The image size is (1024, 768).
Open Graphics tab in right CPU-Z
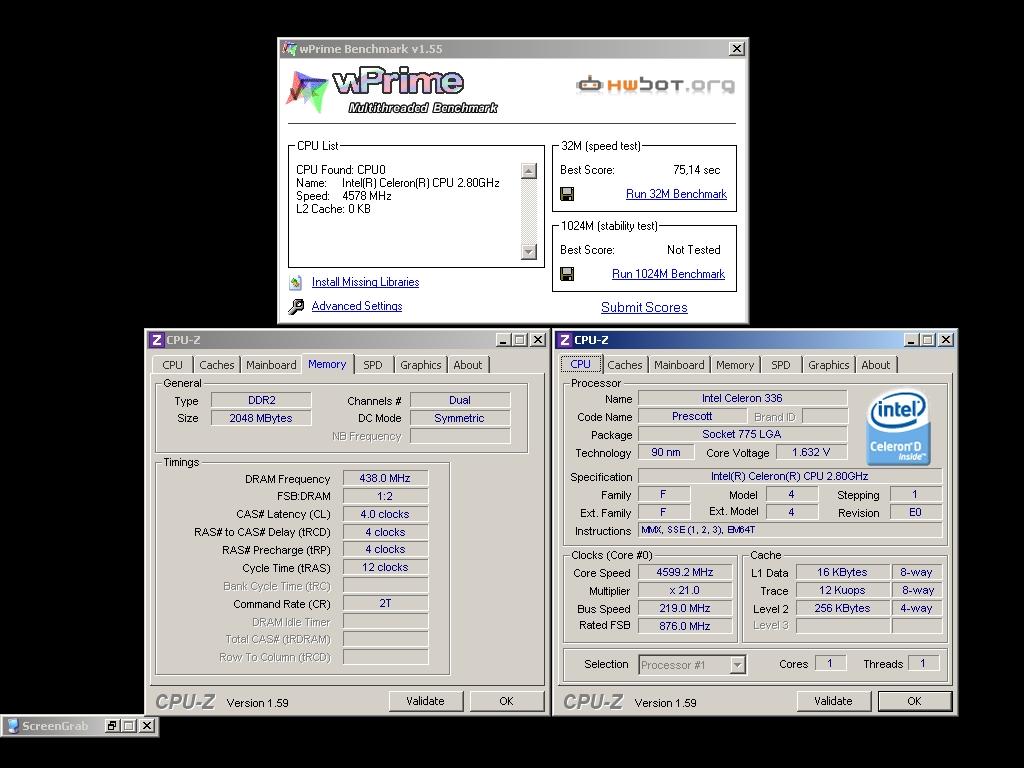pos(829,365)
